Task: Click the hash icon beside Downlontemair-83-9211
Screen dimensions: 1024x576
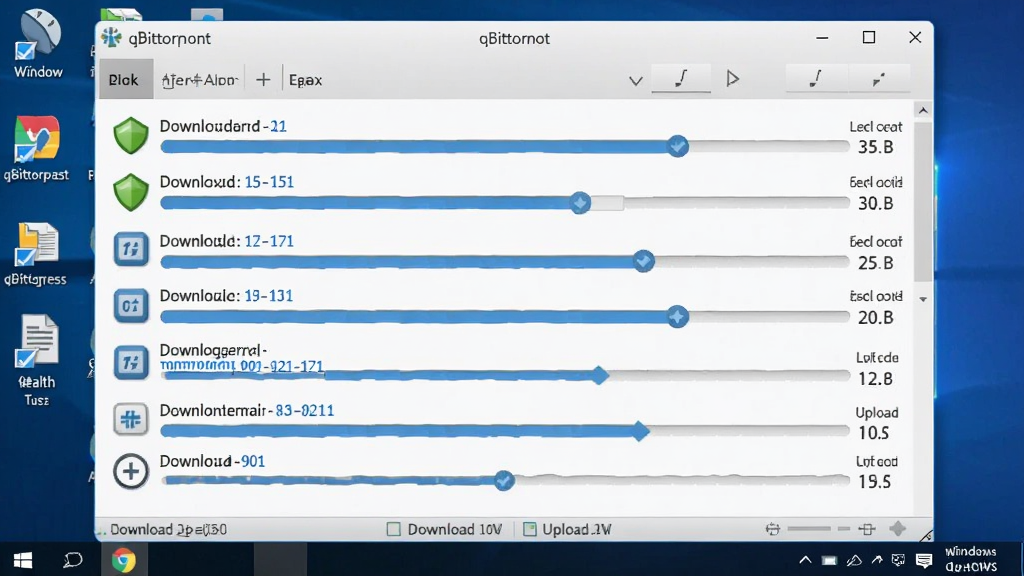Action: pyautogui.click(x=131, y=419)
